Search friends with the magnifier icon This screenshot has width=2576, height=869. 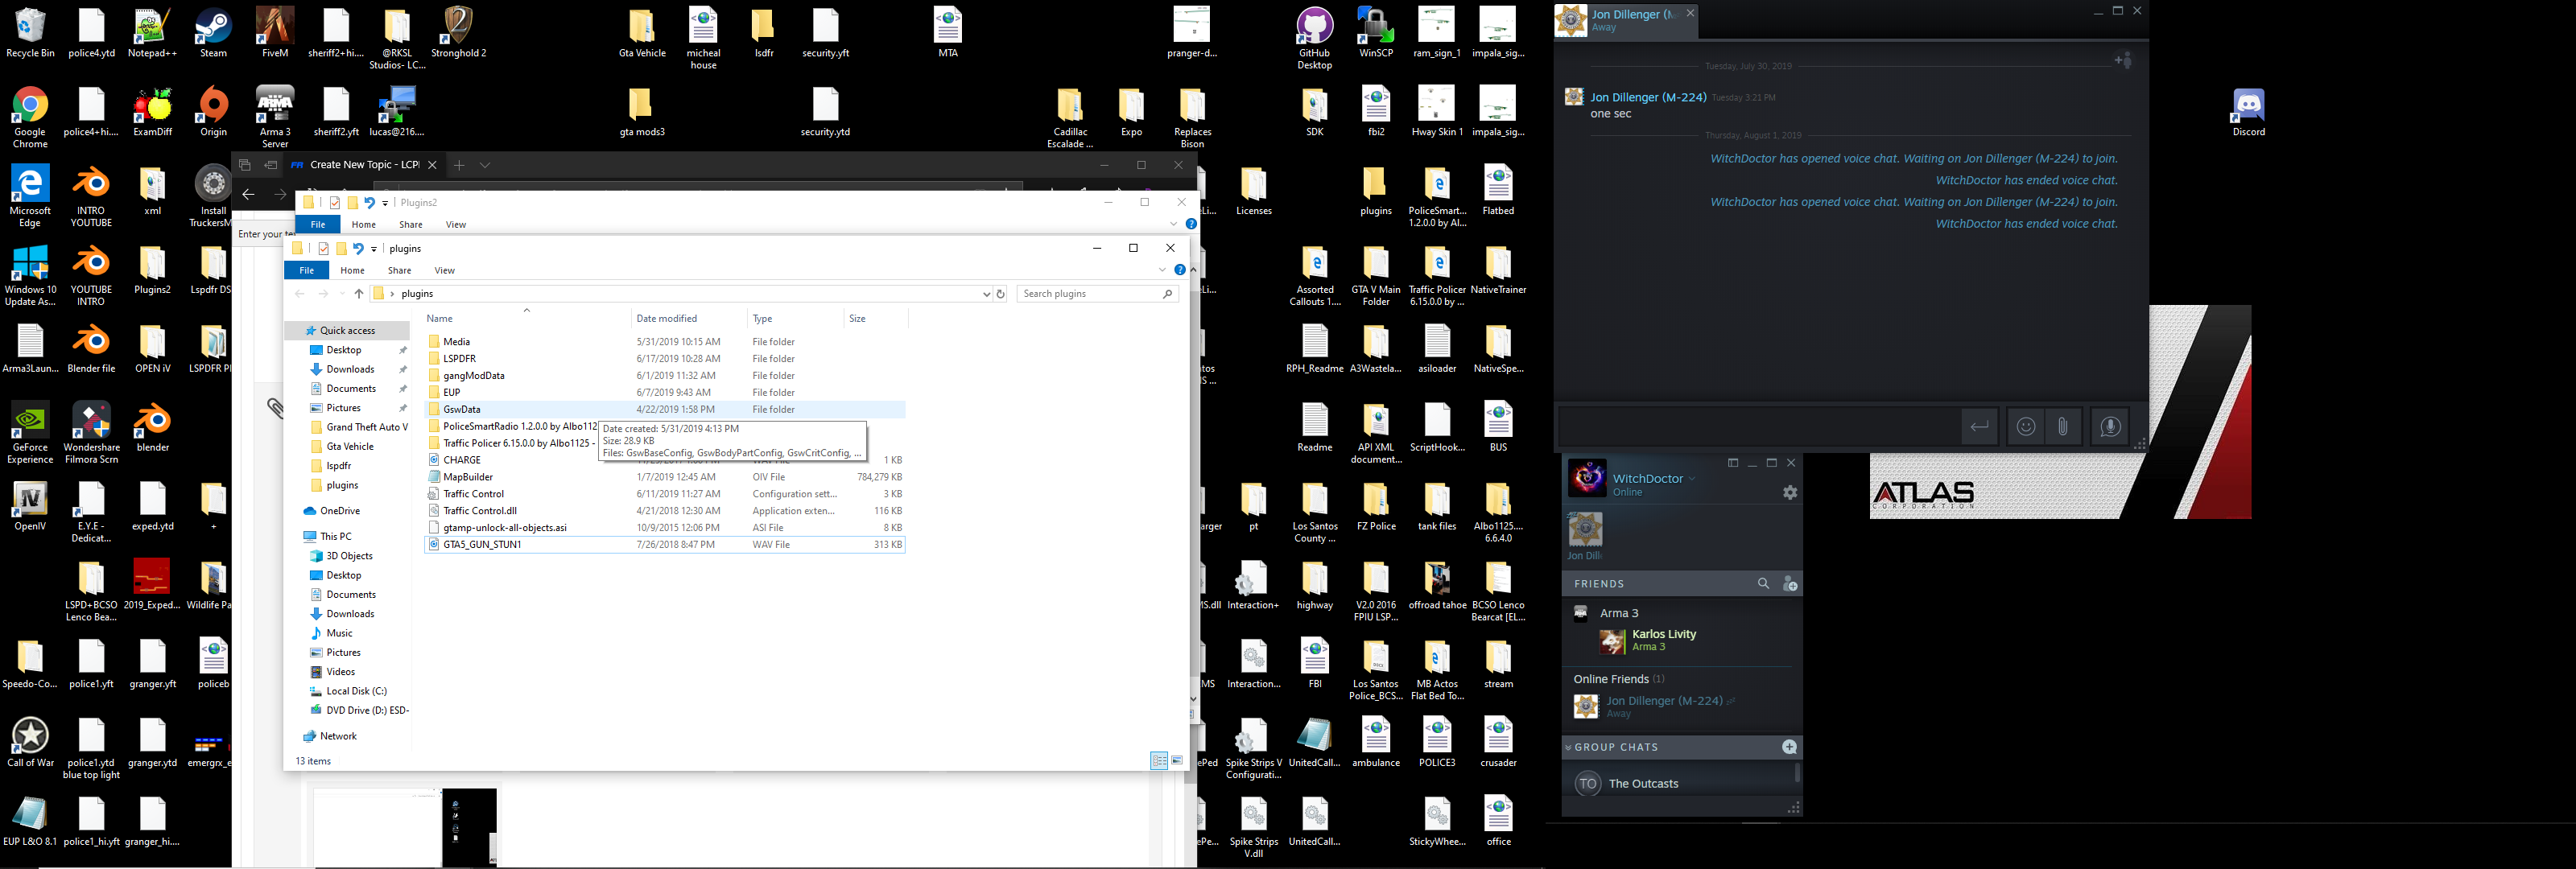[x=1763, y=584]
